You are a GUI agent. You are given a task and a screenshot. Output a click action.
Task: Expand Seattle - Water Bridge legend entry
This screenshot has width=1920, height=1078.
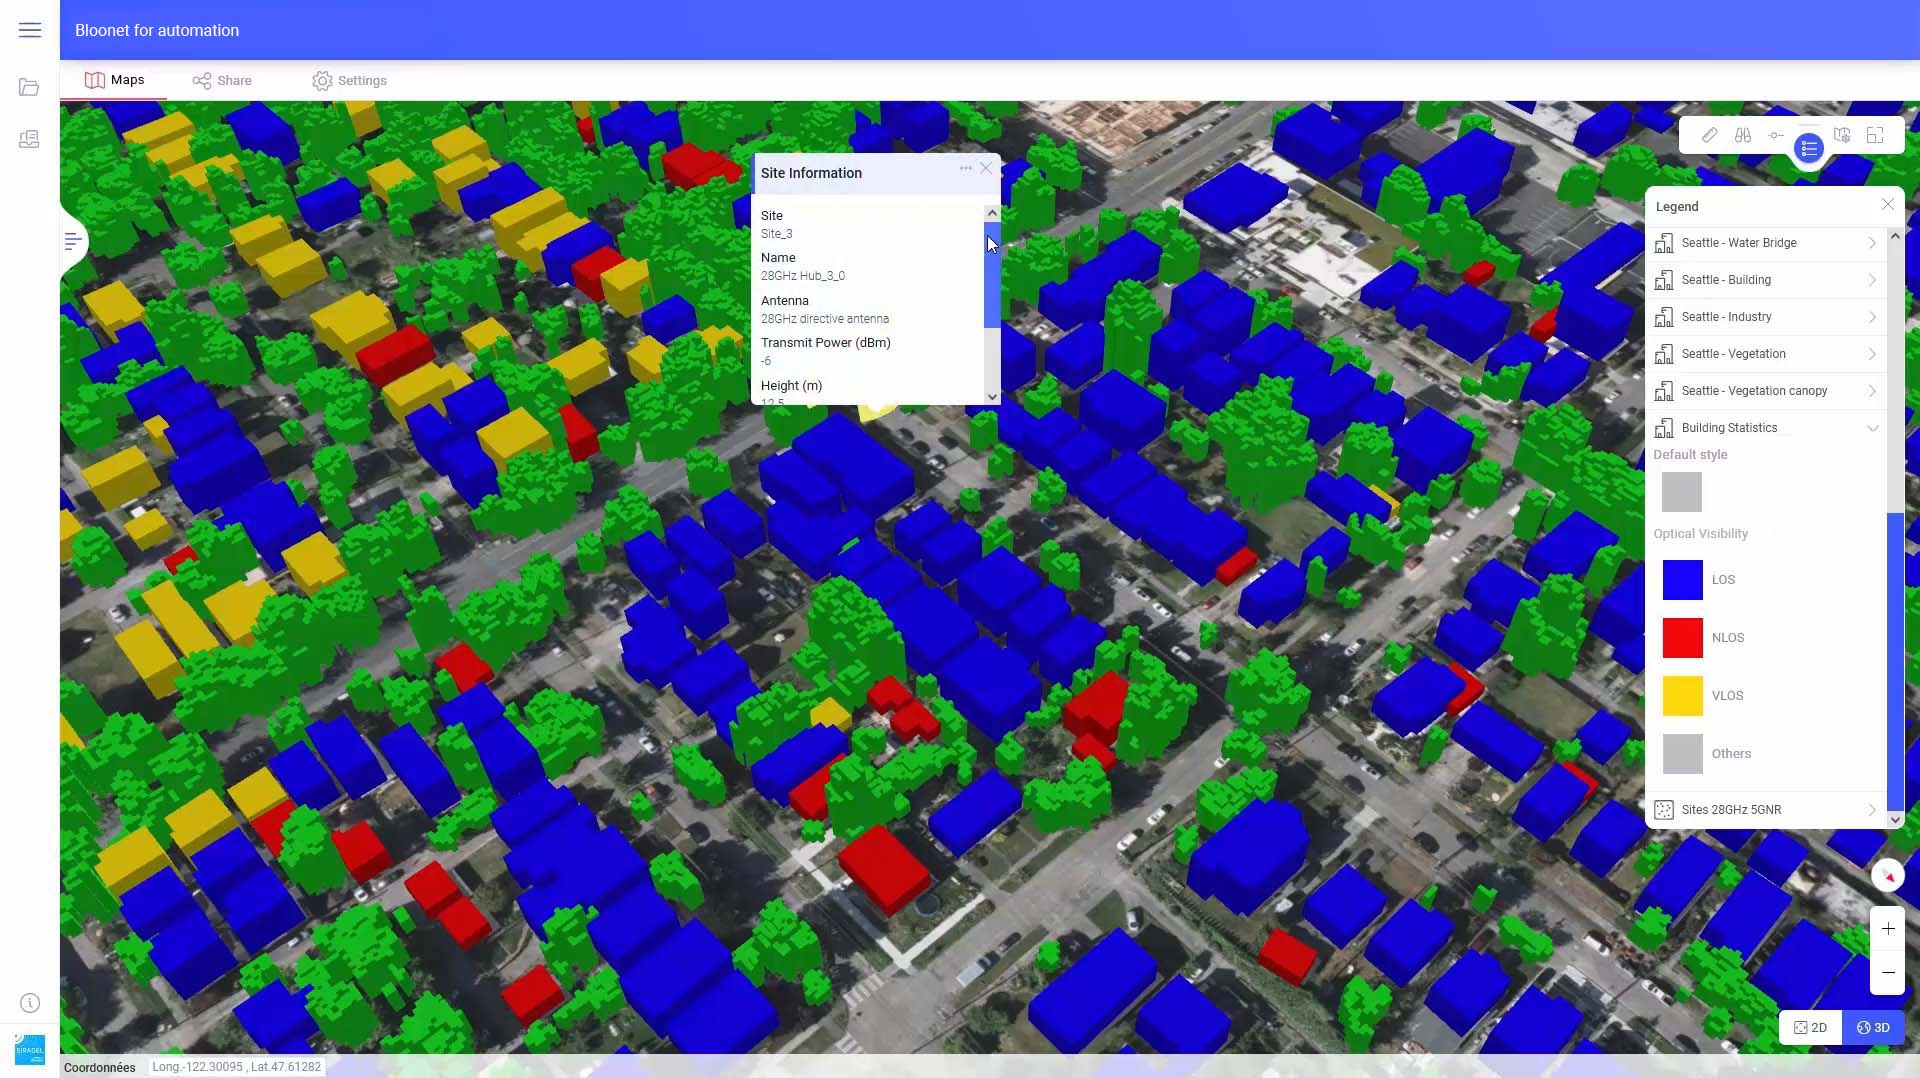(x=1872, y=243)
